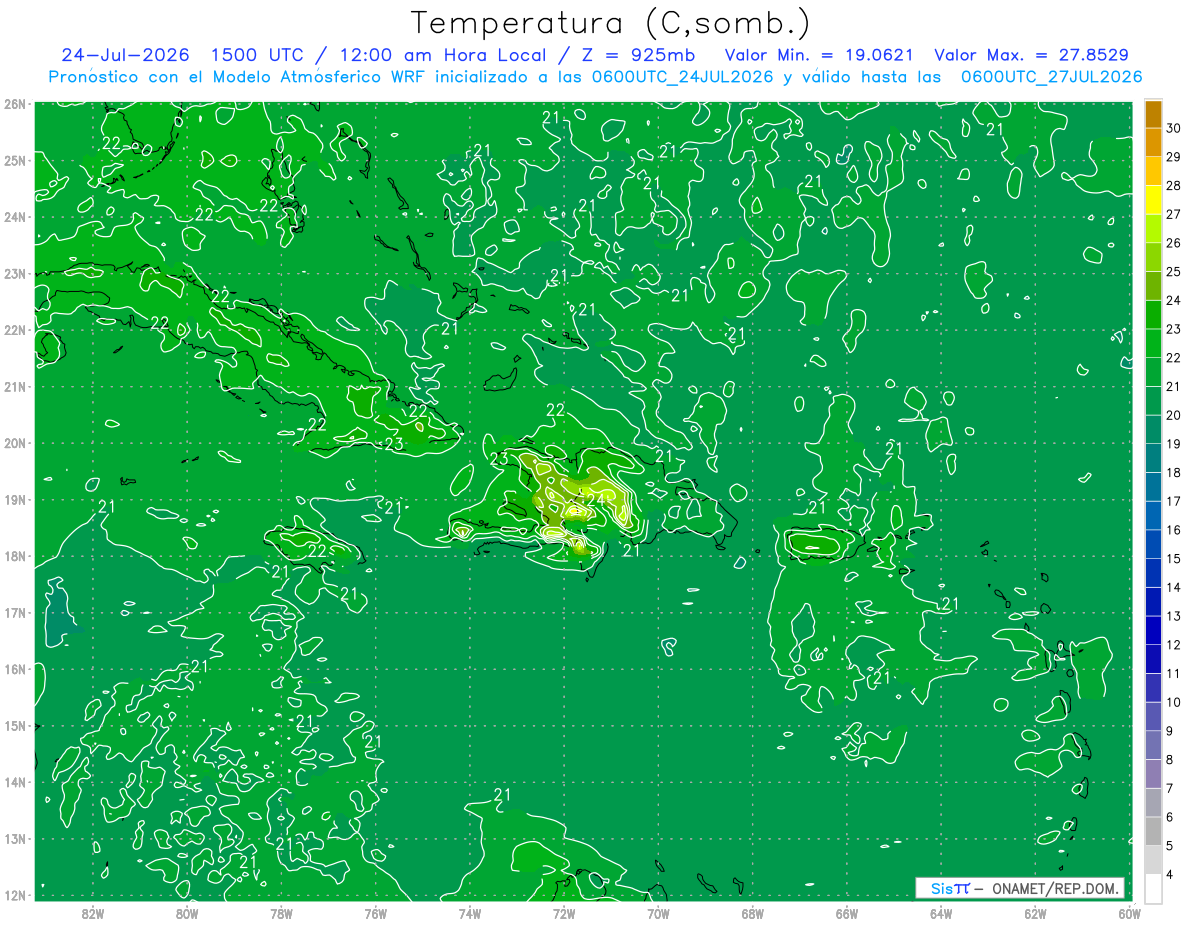
Task: Click the title 'Temperatura (C,somb.)'
Action: (611, 24)
